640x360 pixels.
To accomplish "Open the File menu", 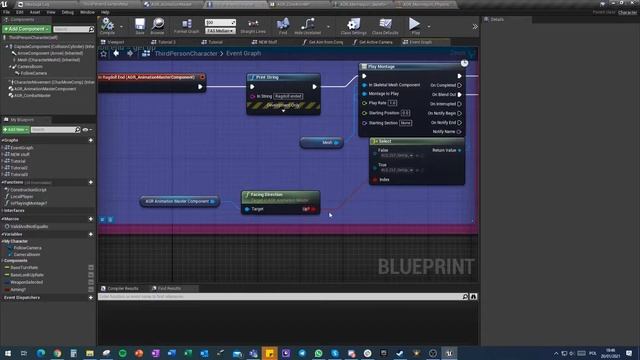I will (x=7, y=12).
